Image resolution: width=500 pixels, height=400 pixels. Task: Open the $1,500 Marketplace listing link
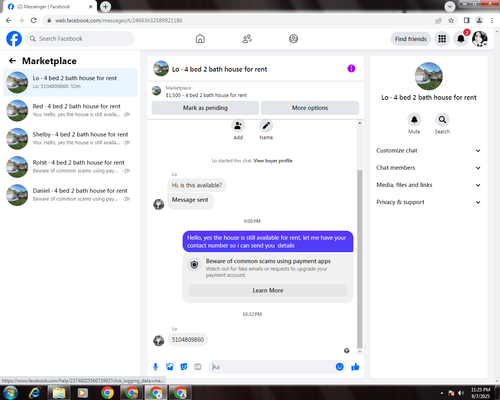(x=206, y=95)
